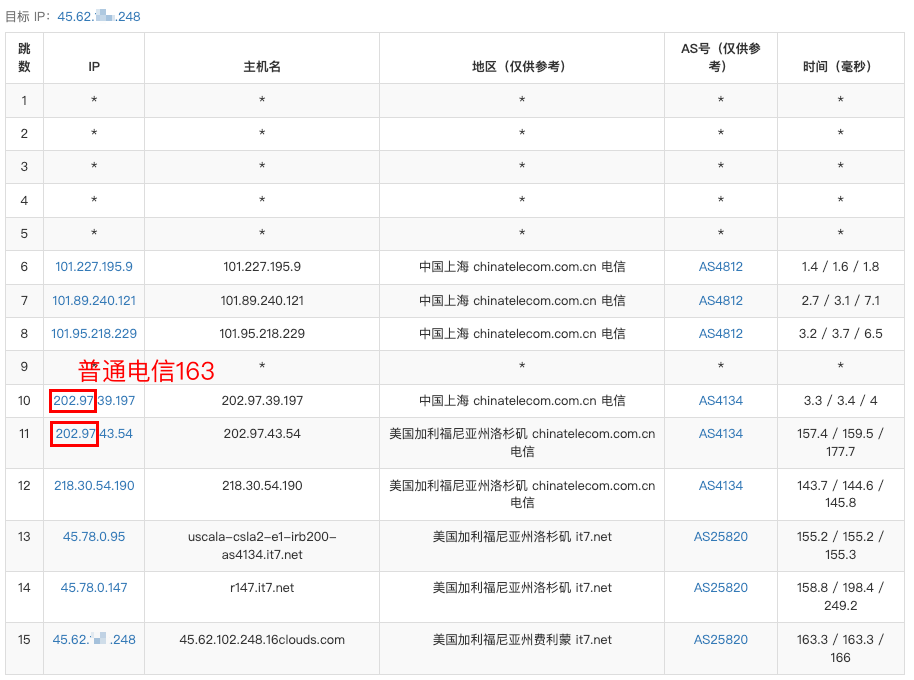Open AS4134 link in the 202.97.39.197 row
The width and height of the screenshot is (914, 680).
click(720, 401)
